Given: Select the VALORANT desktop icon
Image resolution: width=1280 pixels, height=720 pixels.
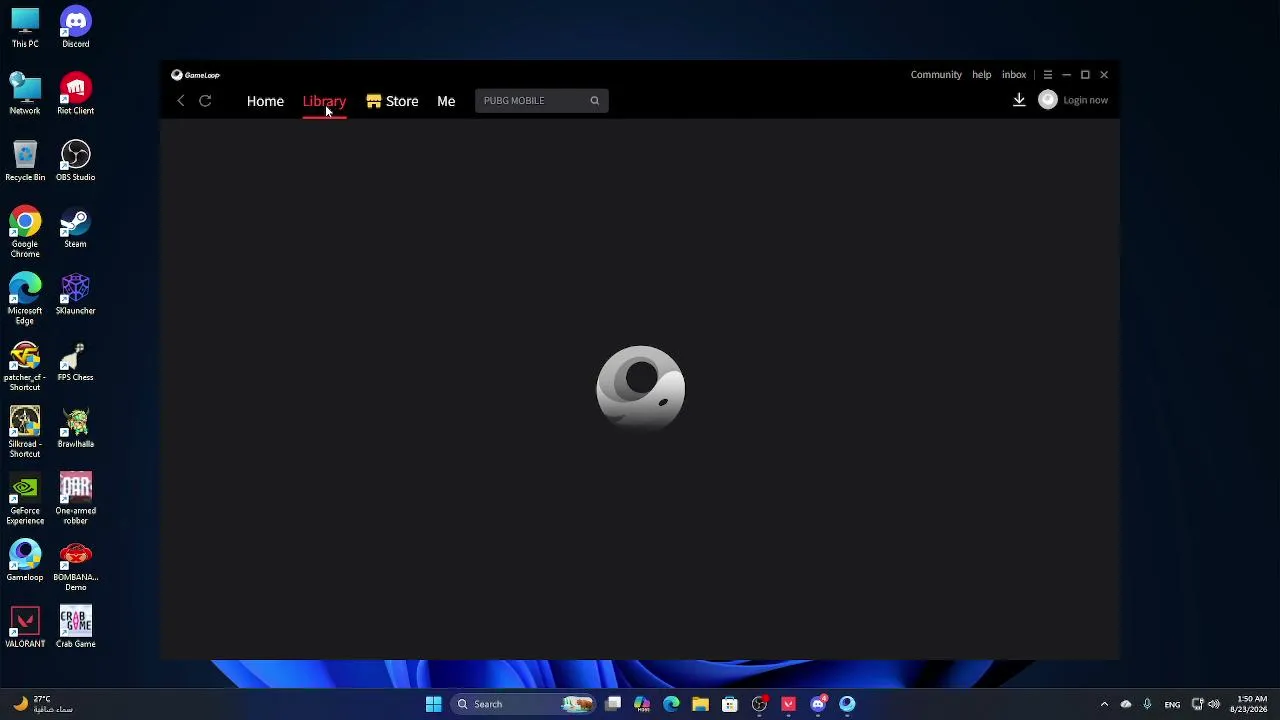Looking at the screenshot, I should [25, 628].
